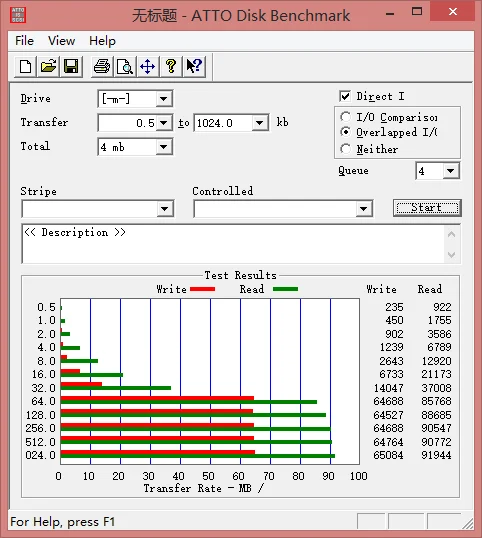Open the View menu
The height and width of the screenshot is (538, 482).
point(61,41)
